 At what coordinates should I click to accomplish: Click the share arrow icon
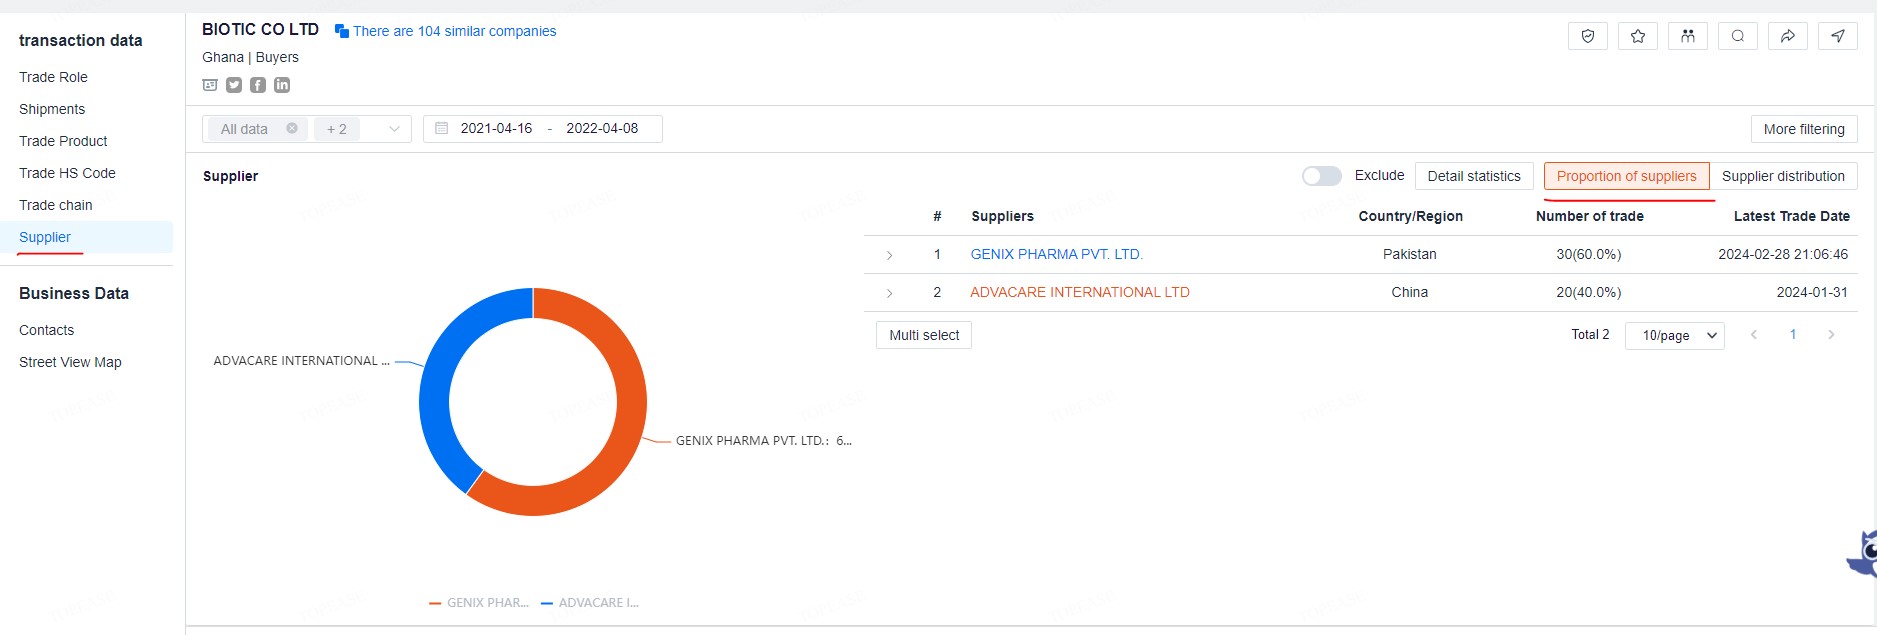[x=1788, y=36]
